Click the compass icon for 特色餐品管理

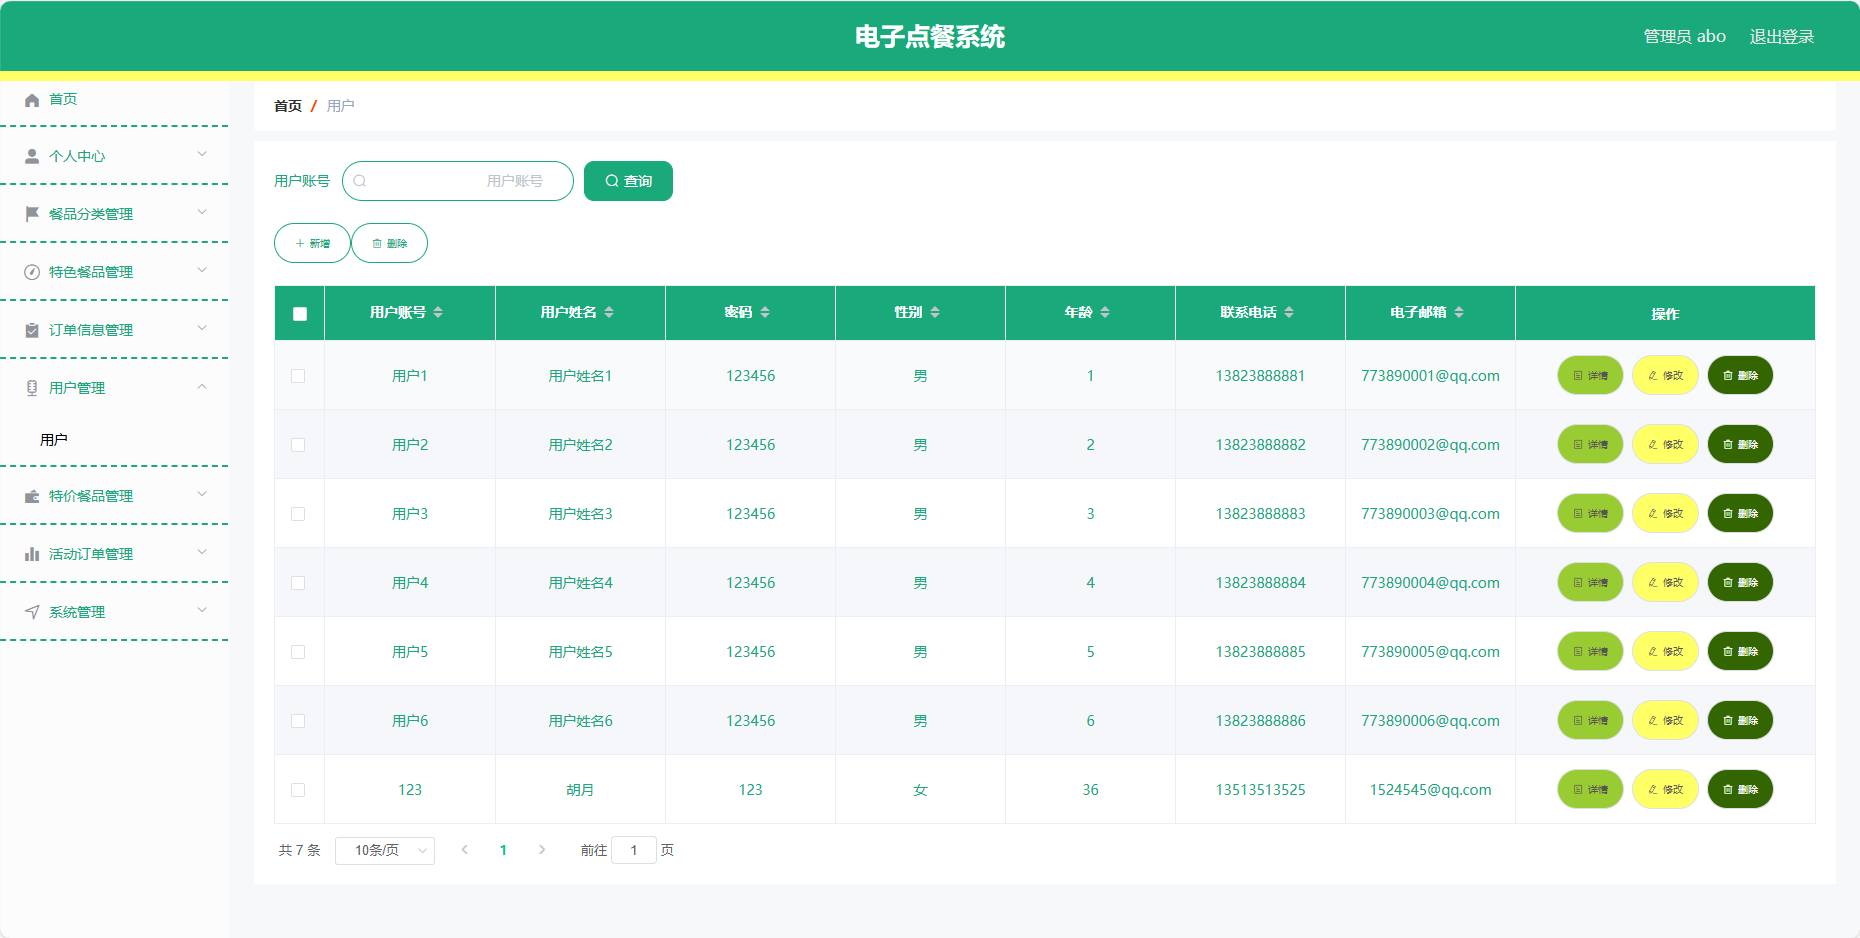32,272
